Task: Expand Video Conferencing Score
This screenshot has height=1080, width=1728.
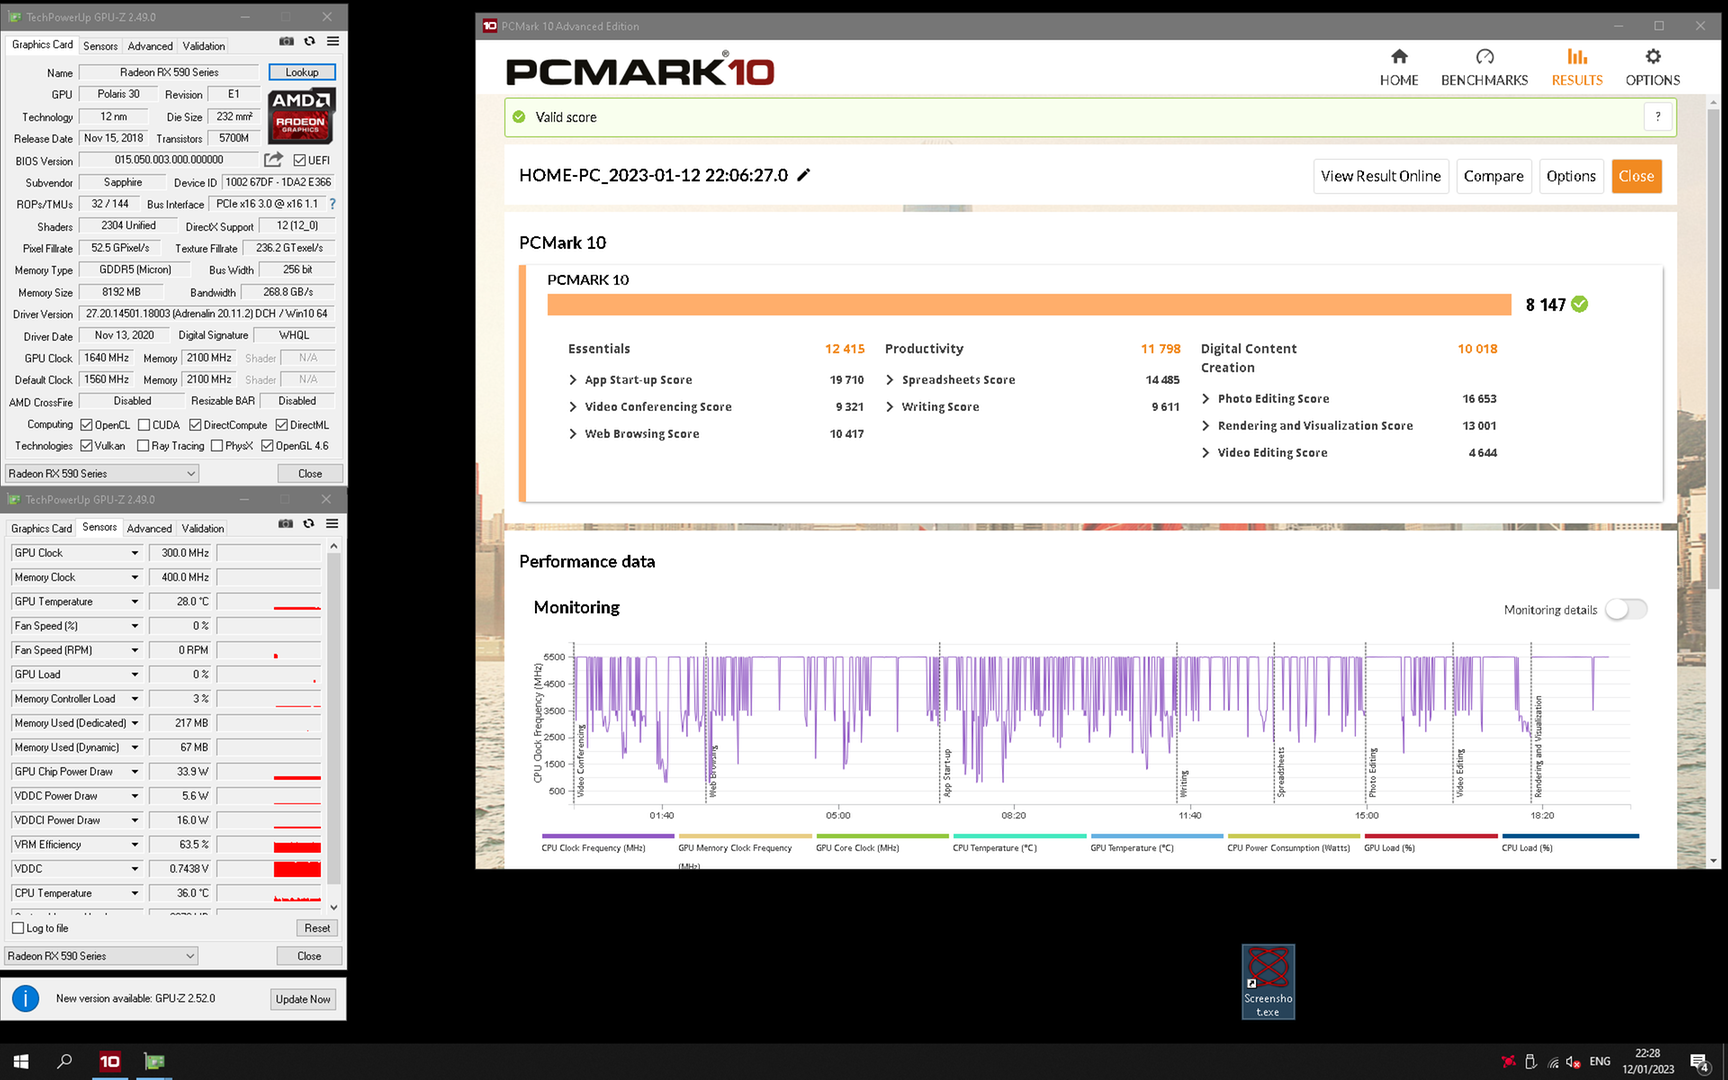Action: tap(573, 407)
